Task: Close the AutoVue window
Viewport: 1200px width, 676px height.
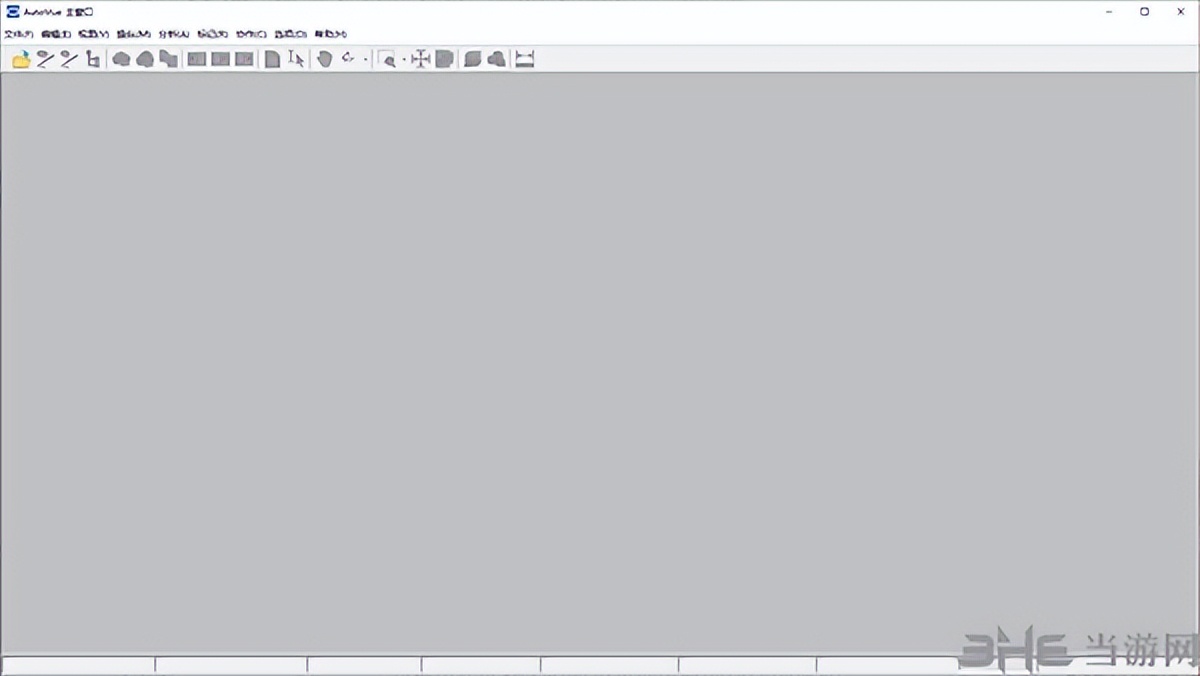Action: click(x=1181, y=12)
